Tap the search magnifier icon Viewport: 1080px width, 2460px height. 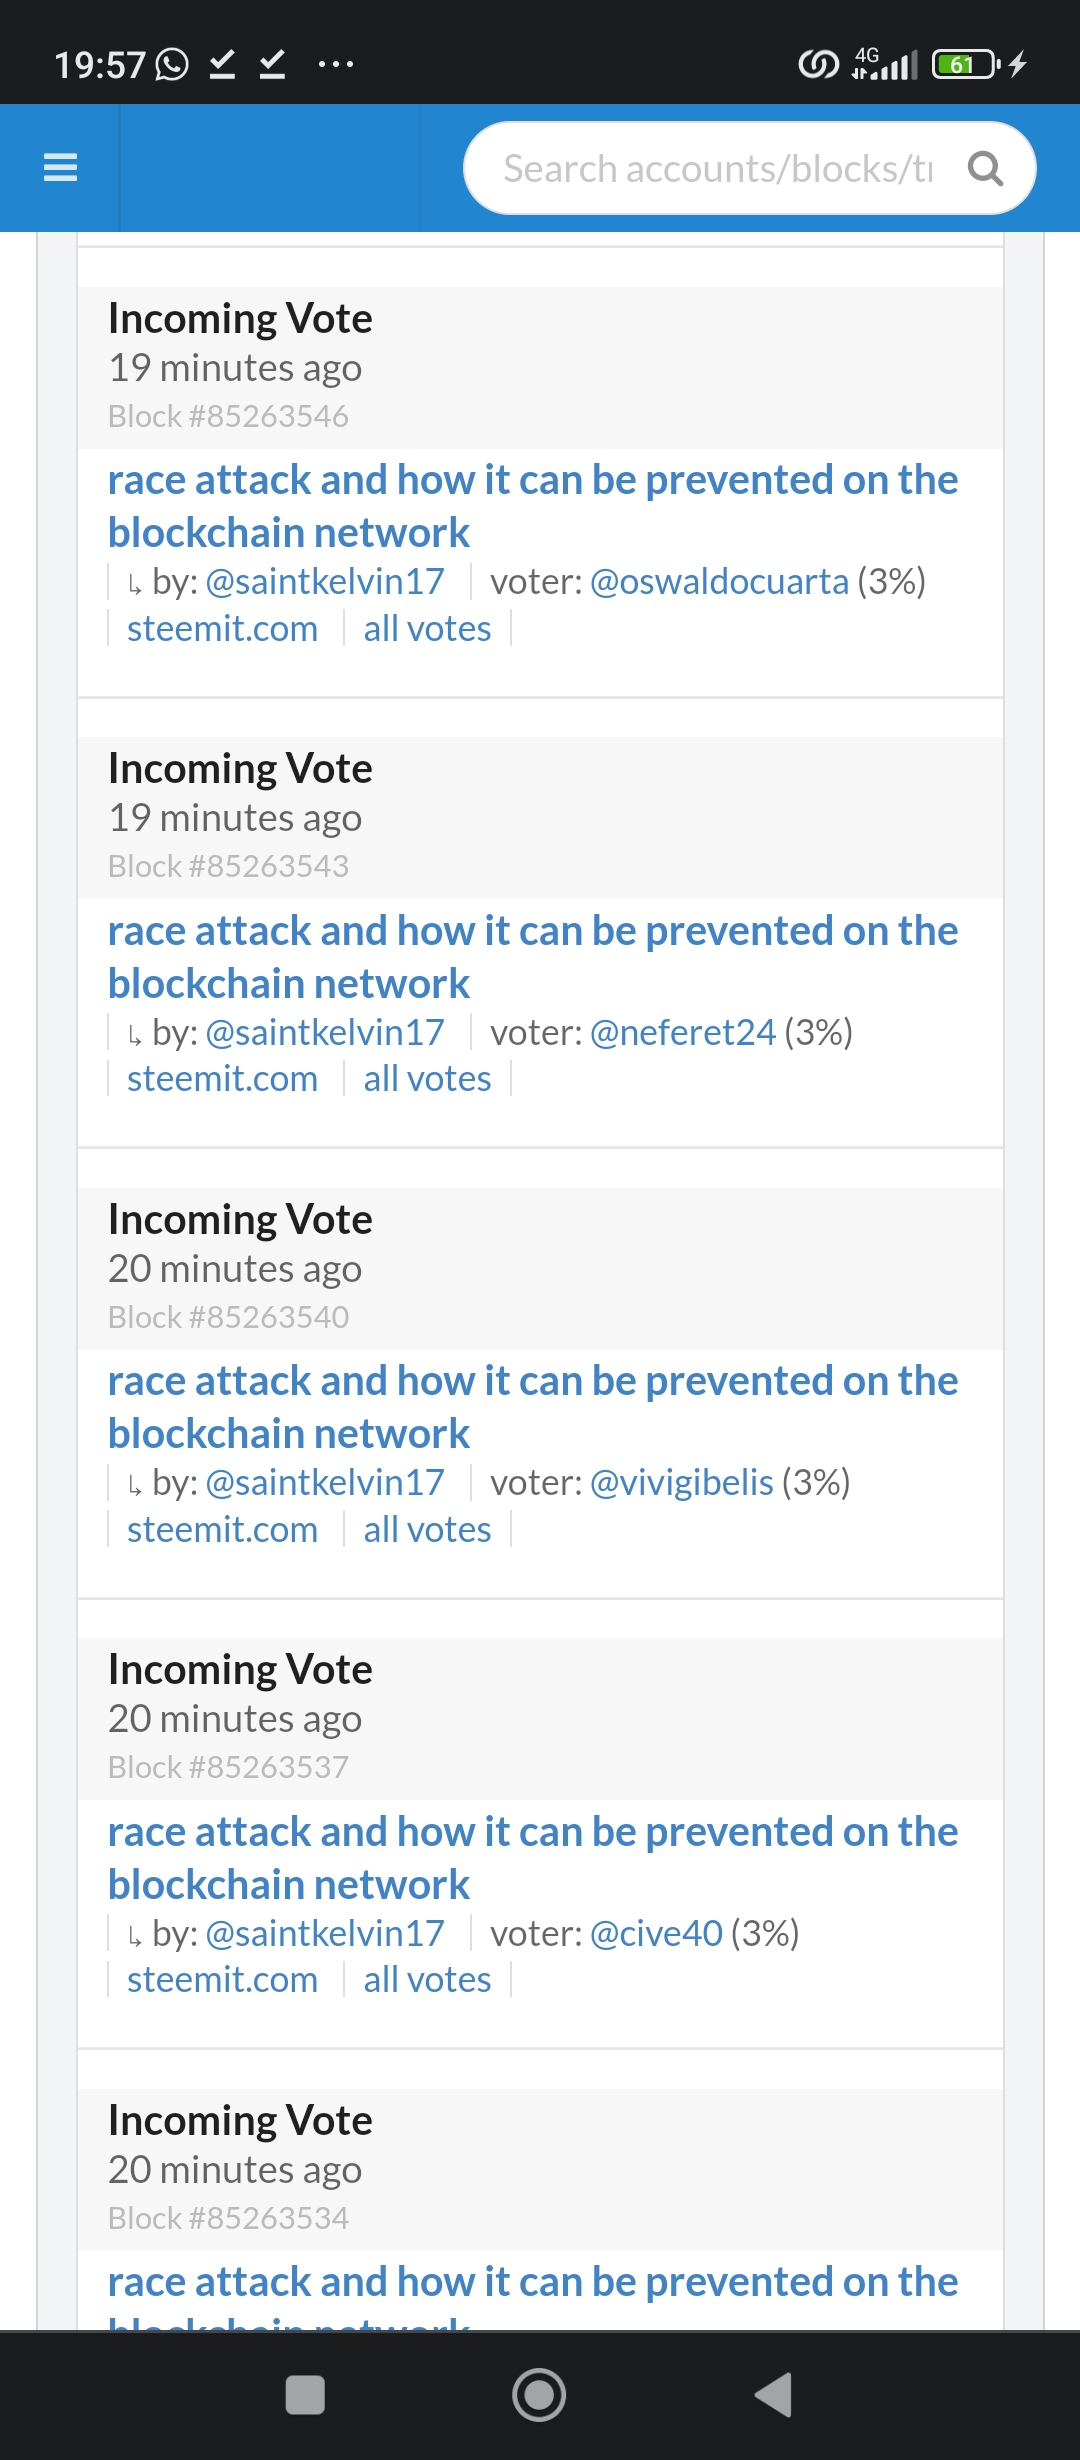[x=985, y=169]
